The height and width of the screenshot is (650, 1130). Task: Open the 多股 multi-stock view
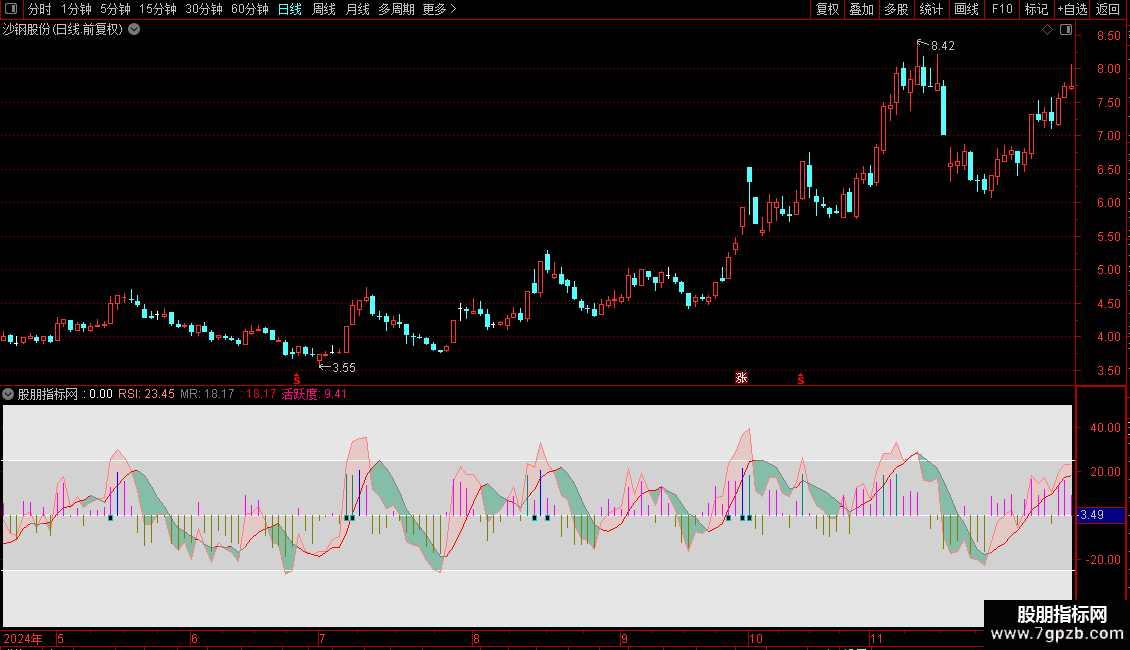click(897, 9)
